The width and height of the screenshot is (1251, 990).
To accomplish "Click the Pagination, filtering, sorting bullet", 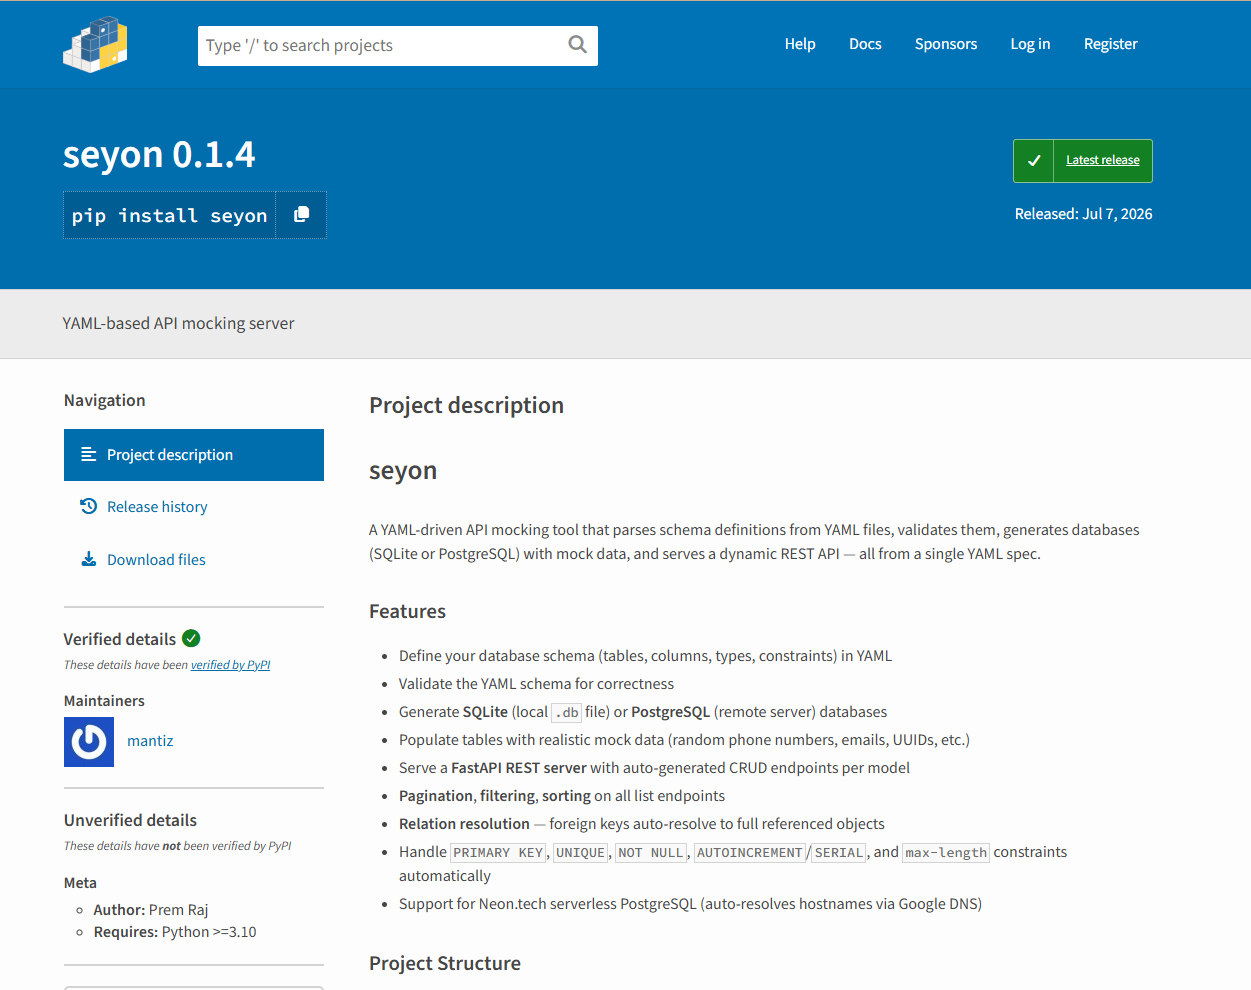I will coord(562,796).
